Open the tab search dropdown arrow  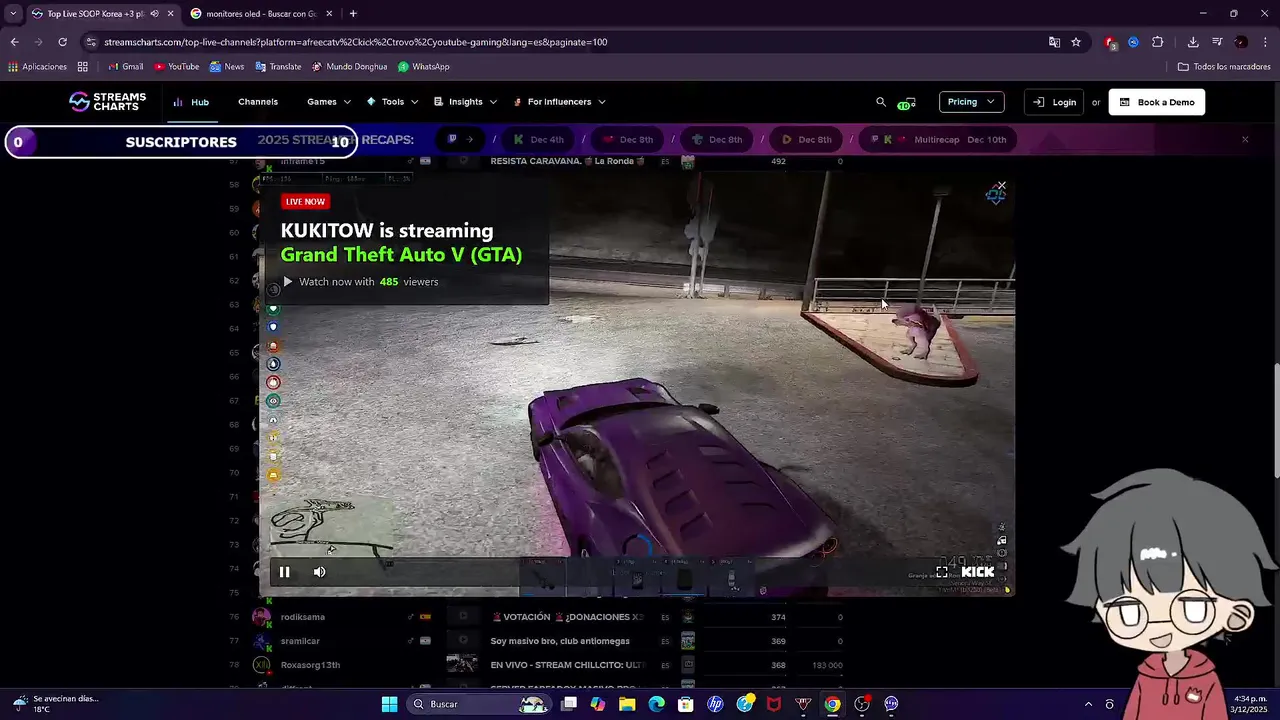pos(13,14)
